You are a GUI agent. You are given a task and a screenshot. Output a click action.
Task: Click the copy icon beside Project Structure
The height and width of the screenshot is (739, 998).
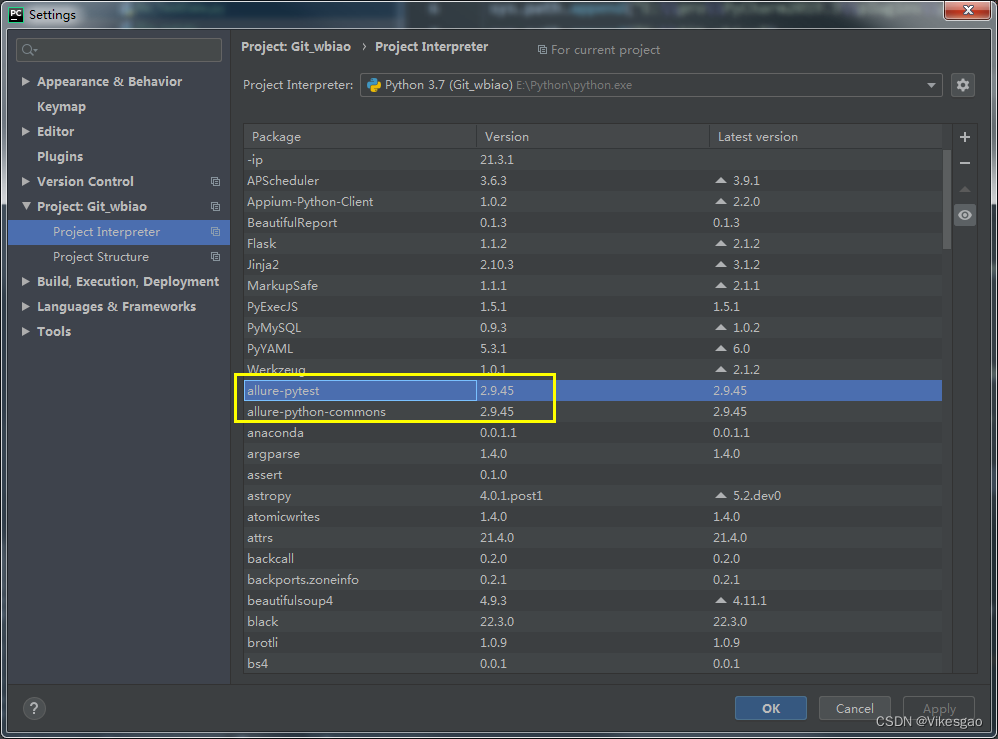pyautogui.click(x=215, y=257)
